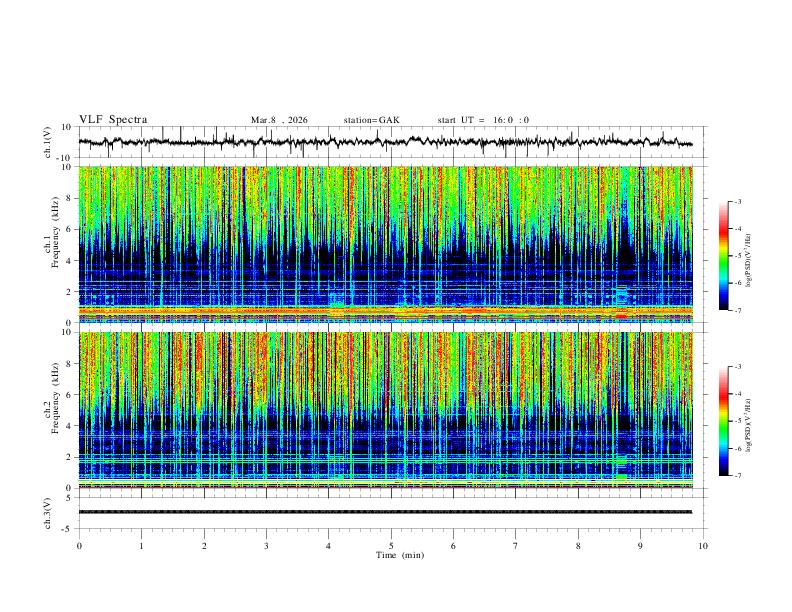This screenshot has width=792, height=612.
Task: Click the "-3" value on ch.1 color bar
Action: (x=738, y=201)
